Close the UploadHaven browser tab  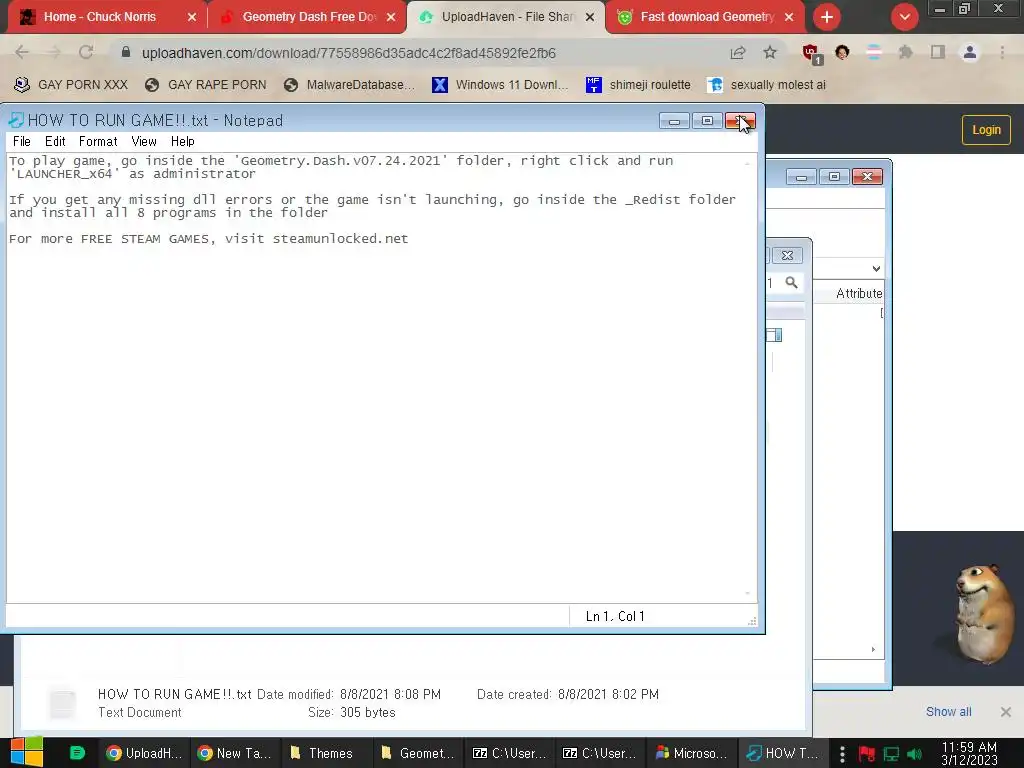click(x=590, y=17)
